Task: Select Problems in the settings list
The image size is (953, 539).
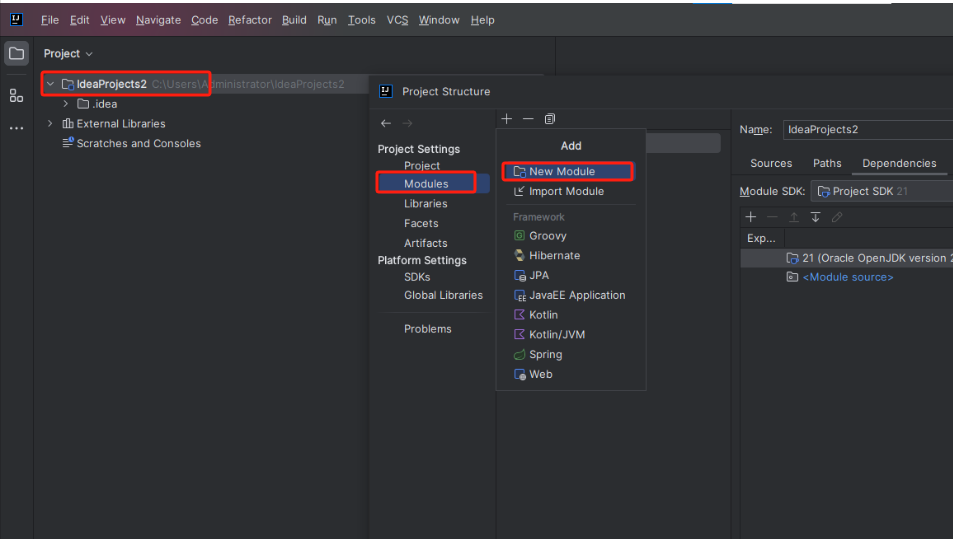Action: coord(428,329)
